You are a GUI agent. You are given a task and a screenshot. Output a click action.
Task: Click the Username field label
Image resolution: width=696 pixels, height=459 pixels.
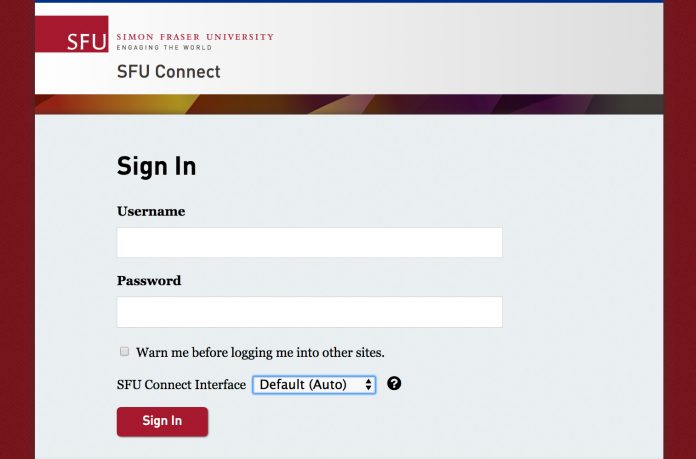151,211
